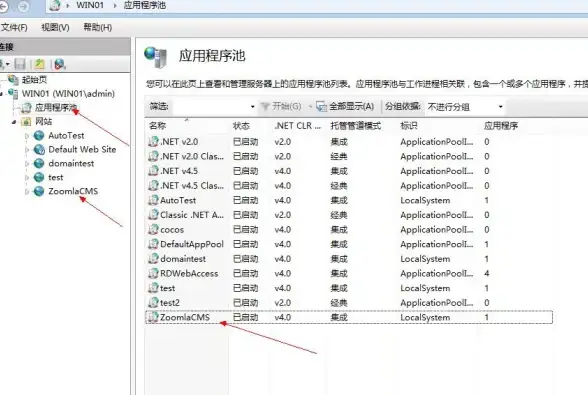
Task: Click the address bar server icon
Action: coord(55,6)
